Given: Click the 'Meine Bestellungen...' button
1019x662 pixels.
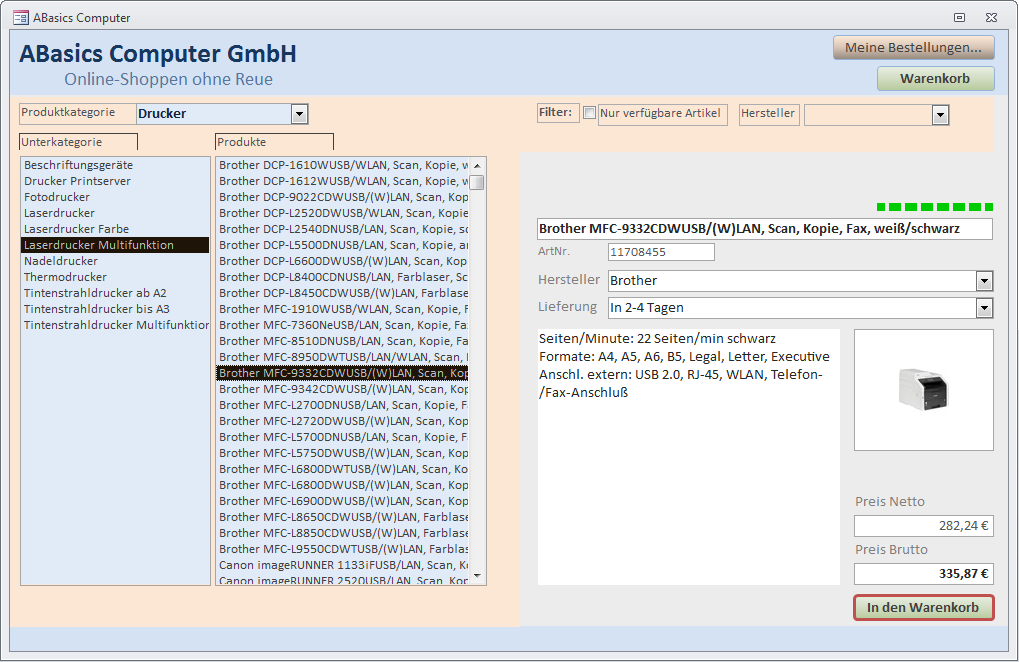Looking at the screenshot, I should click(914, 47).
